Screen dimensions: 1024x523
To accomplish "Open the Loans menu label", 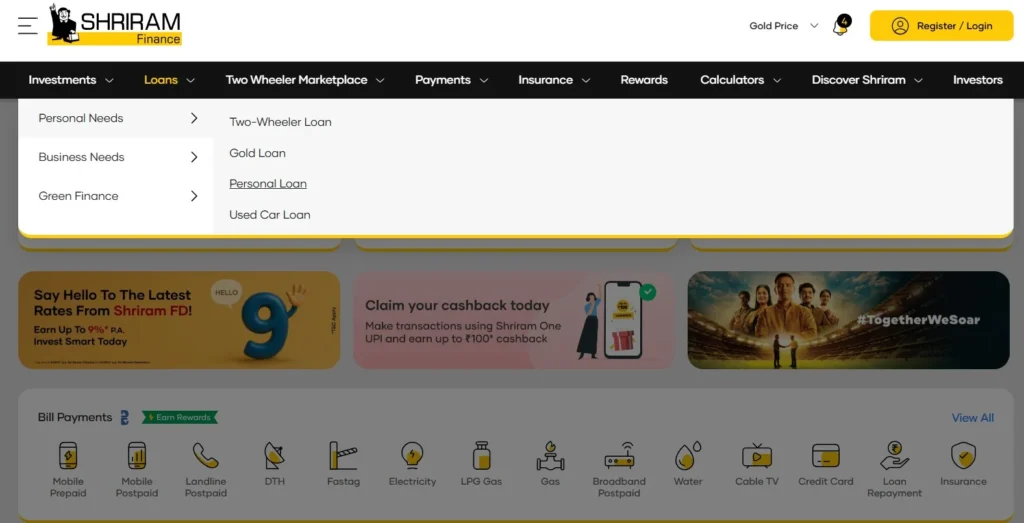I will click(161, 80).
